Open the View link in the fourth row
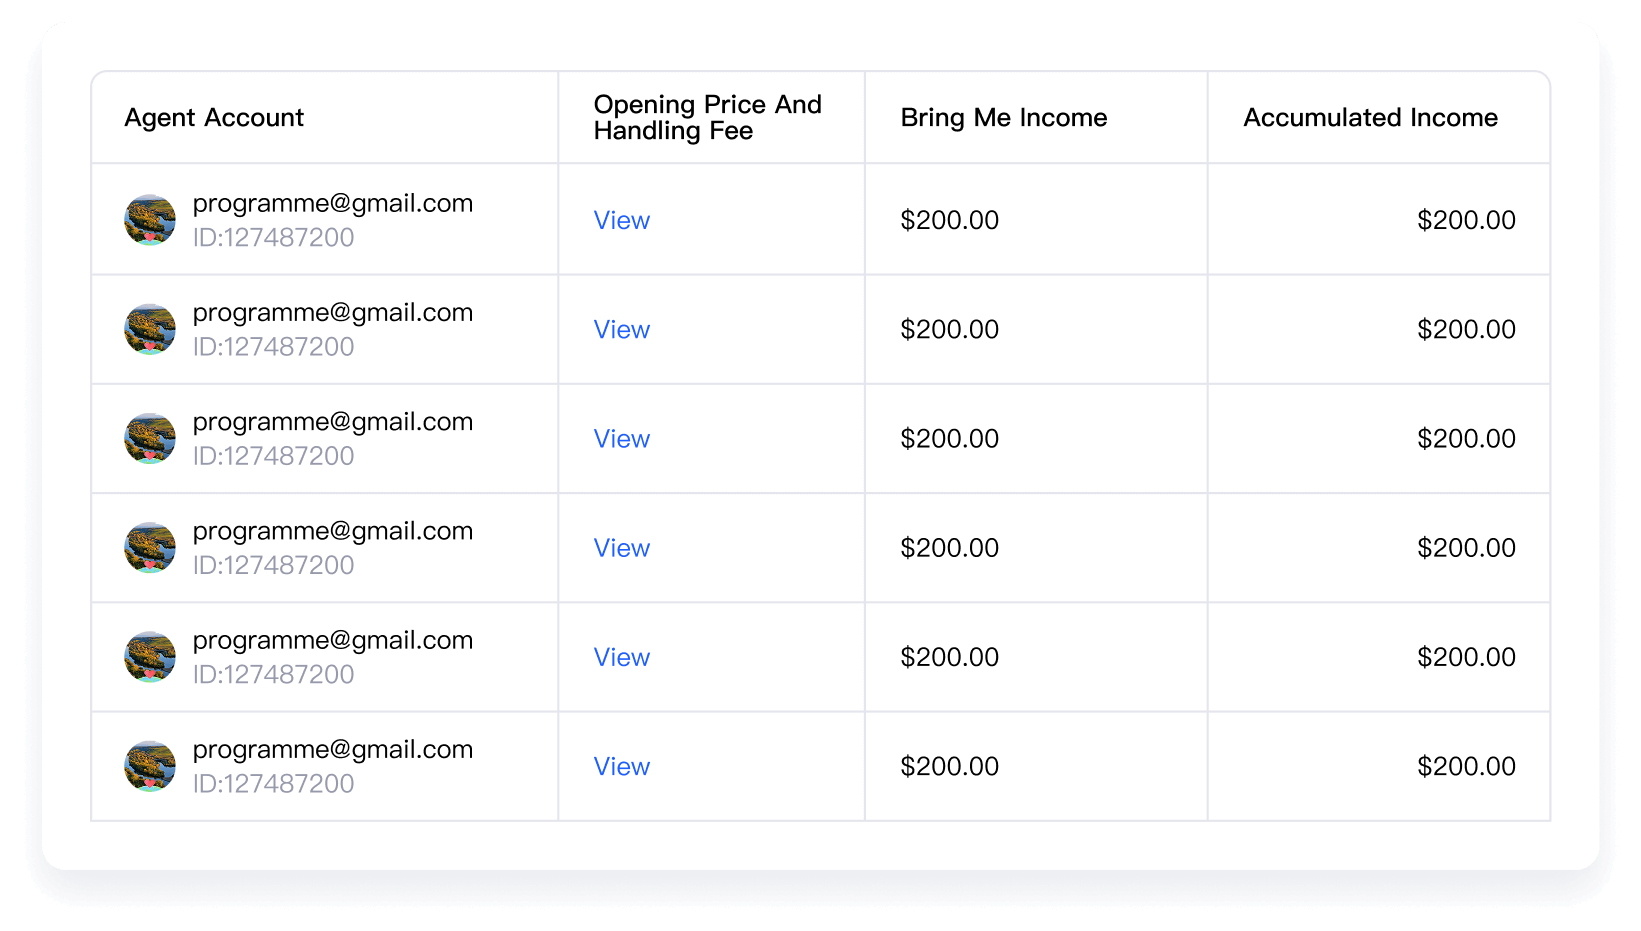The width and height of the screenshot is (1641, 931). pyautogui.click(x=622, y=548)
